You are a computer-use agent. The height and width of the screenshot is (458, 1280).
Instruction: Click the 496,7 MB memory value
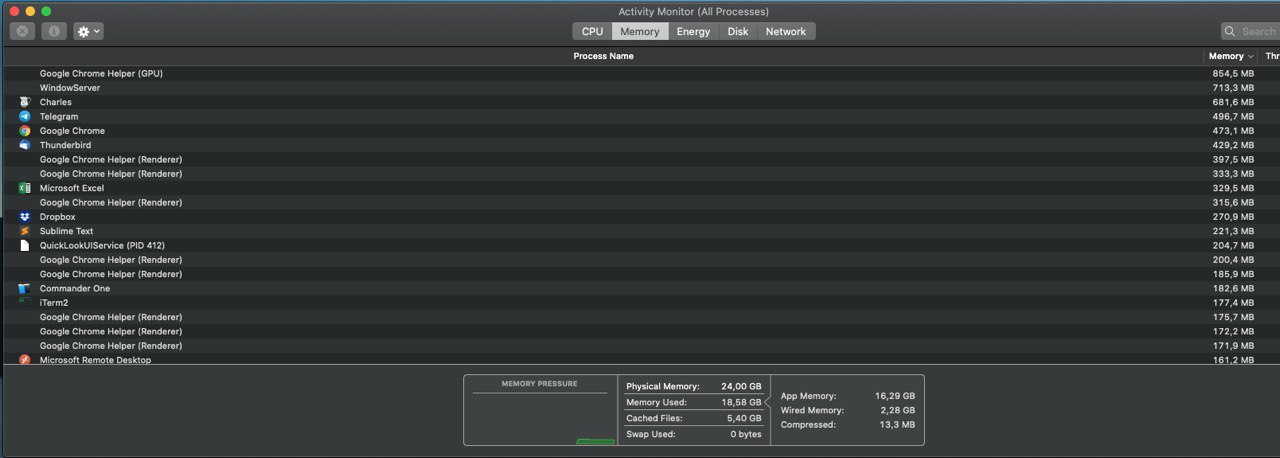pyautogui.click(x=1233, y=117)
